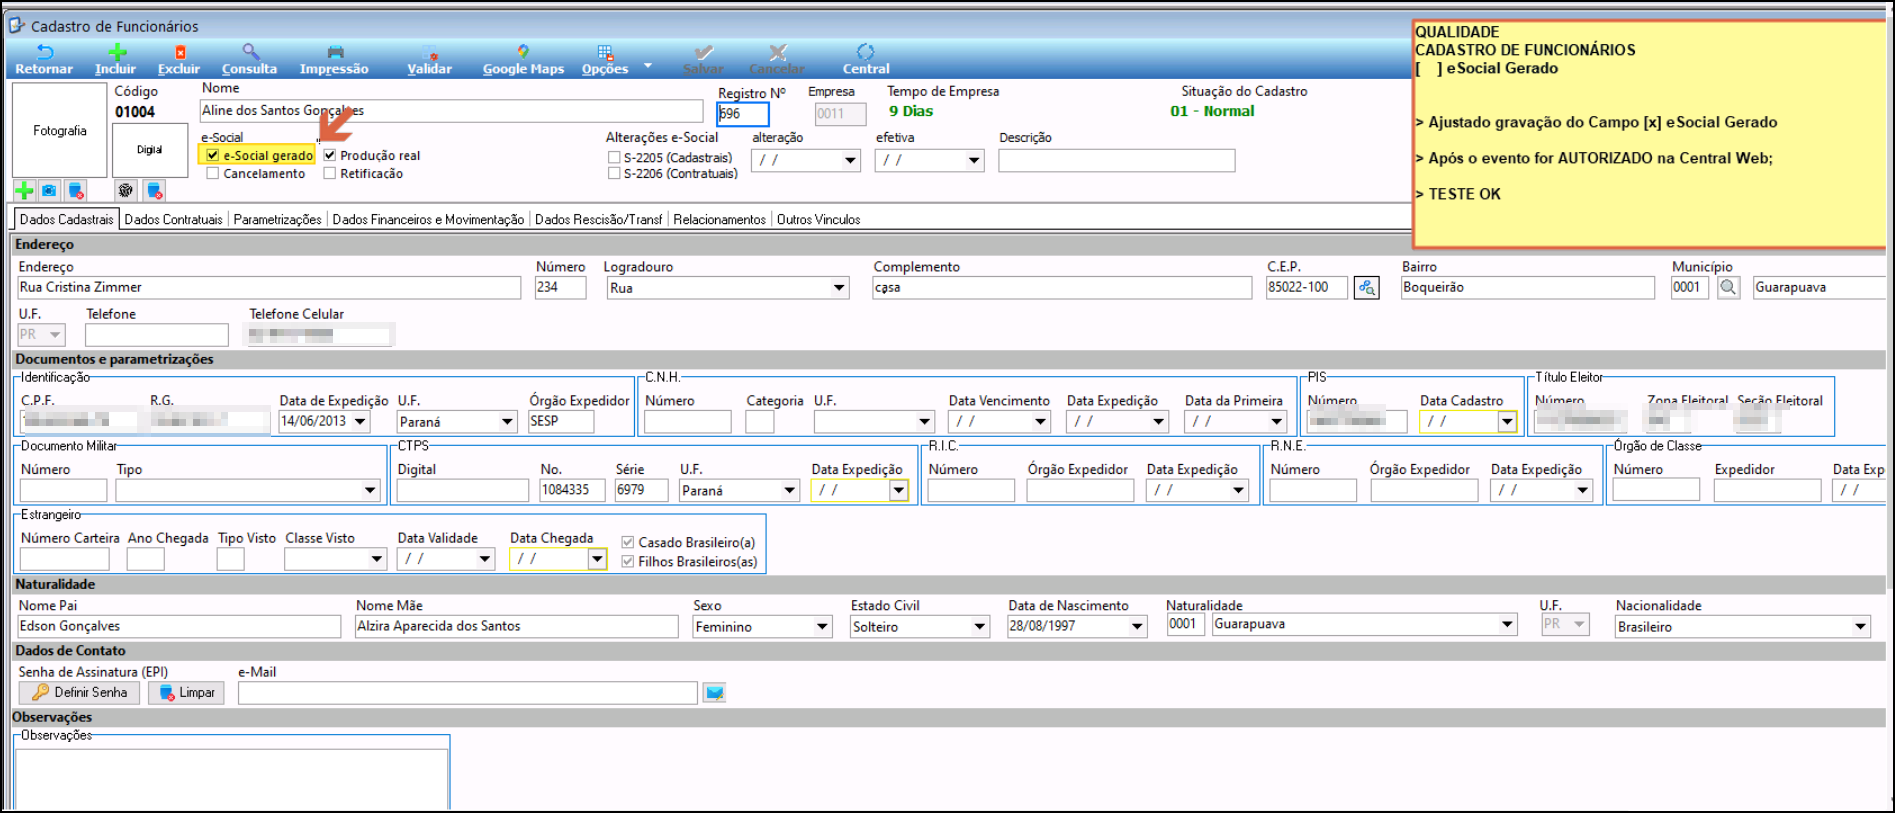Enable the Retificação checkbox

[329, 173]
